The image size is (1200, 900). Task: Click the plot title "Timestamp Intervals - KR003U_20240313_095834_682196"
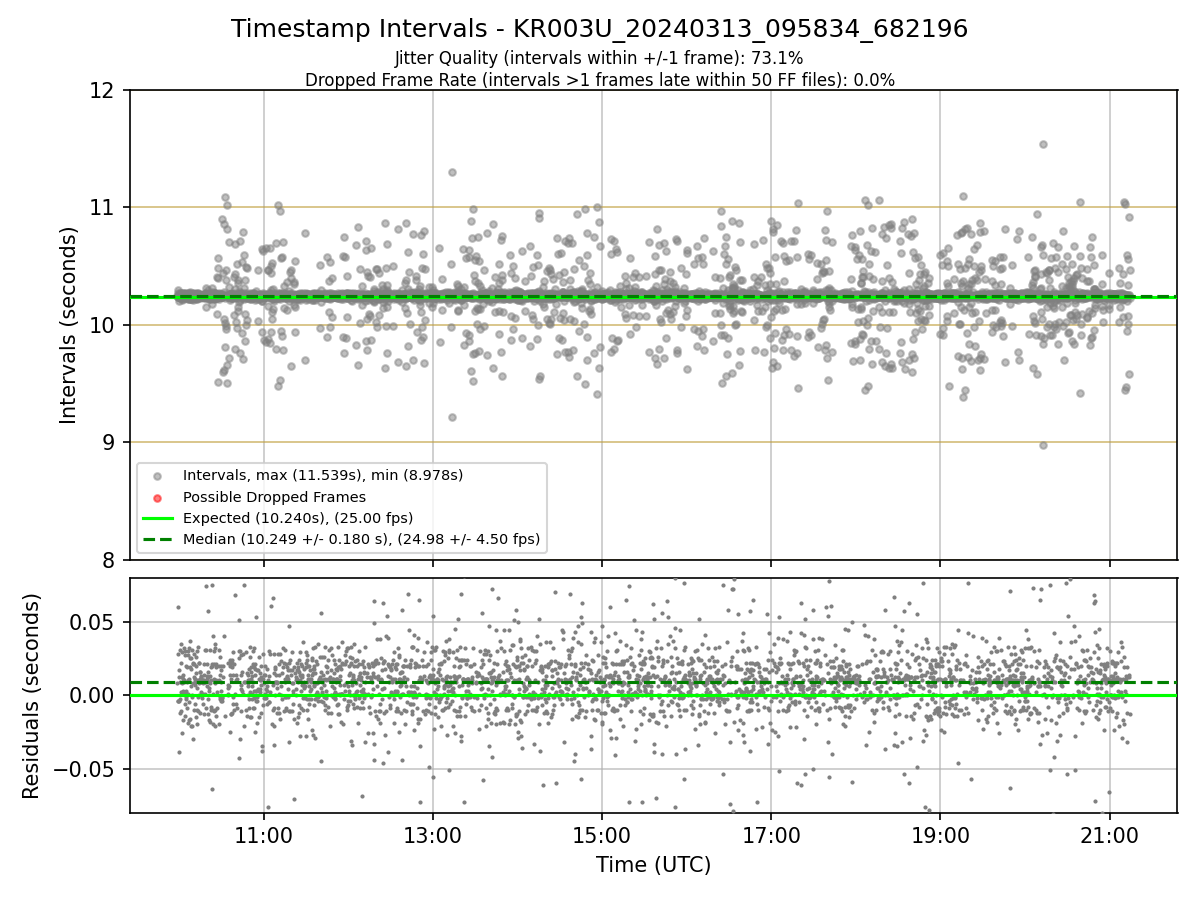(599, 29)
